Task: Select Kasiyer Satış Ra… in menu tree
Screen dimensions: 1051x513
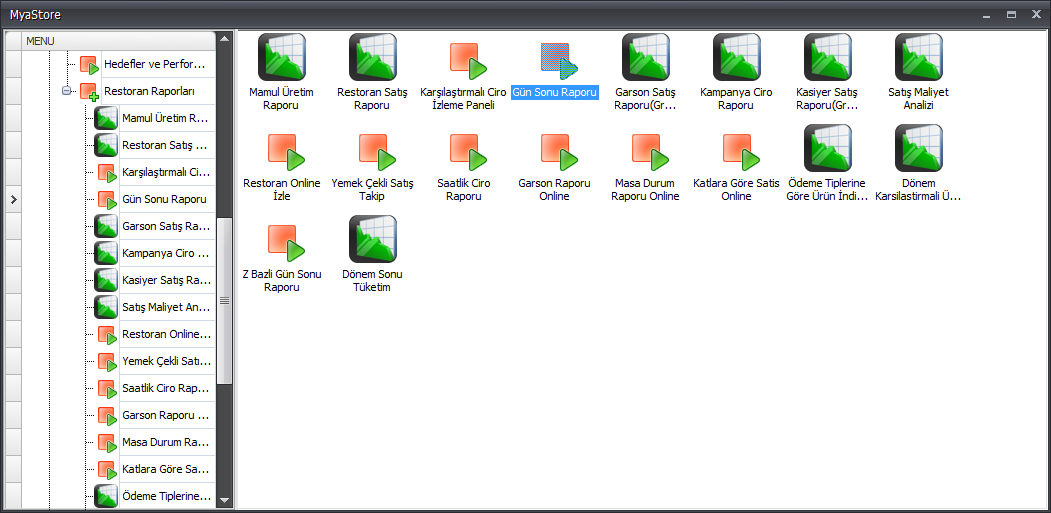Action: pyautogui.click(x=168, y=280)
